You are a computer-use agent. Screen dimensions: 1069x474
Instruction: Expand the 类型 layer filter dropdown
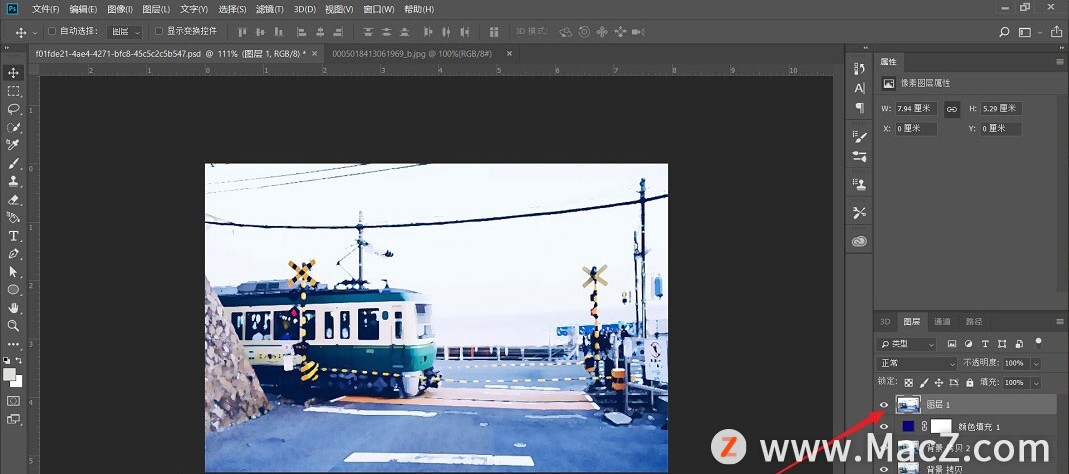pos(906,344)
